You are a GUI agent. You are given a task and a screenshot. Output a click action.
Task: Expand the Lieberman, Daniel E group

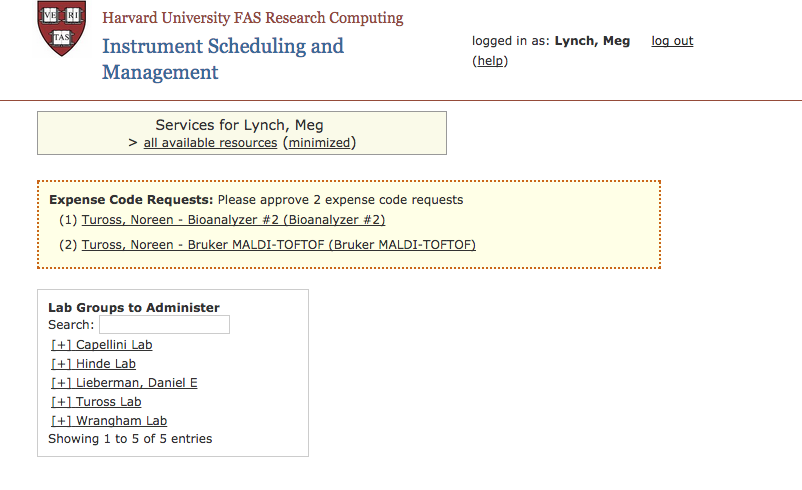point(124,383)
